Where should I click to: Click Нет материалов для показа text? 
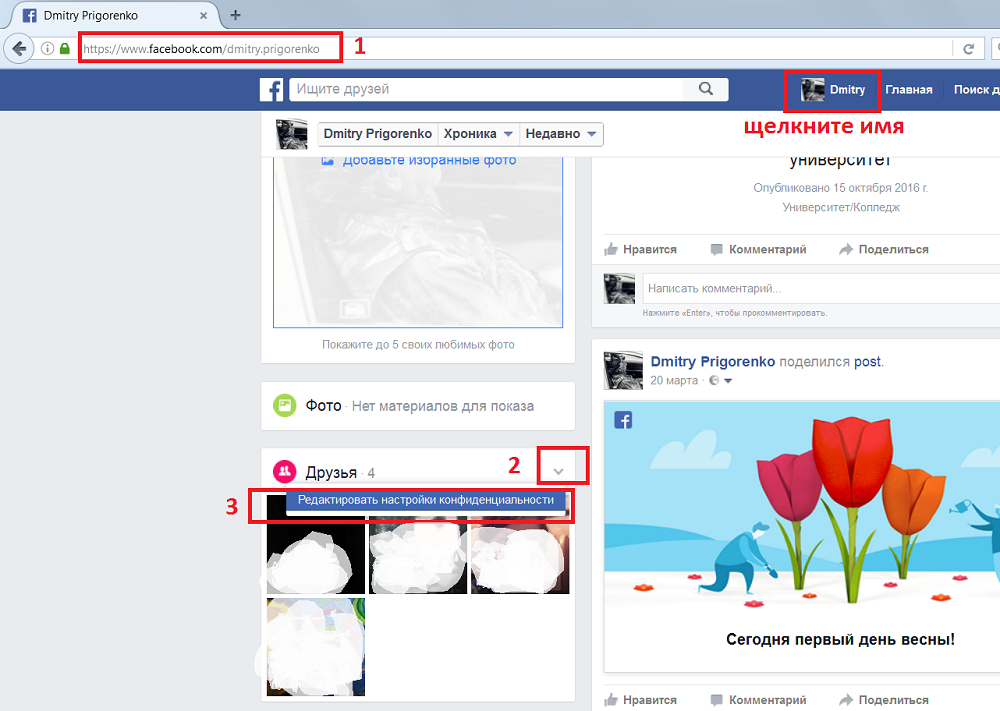pos(443,406)
